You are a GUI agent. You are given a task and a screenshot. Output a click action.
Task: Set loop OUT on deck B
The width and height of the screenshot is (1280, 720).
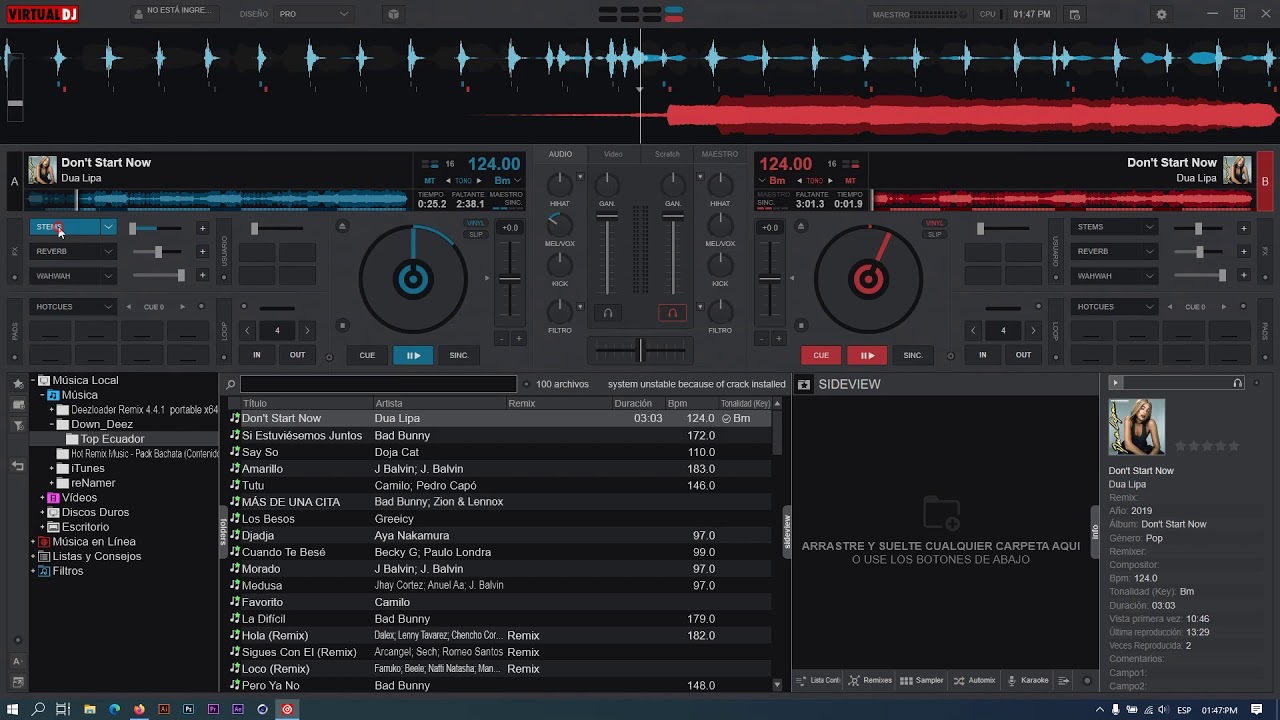click(x=1023, y=355)
